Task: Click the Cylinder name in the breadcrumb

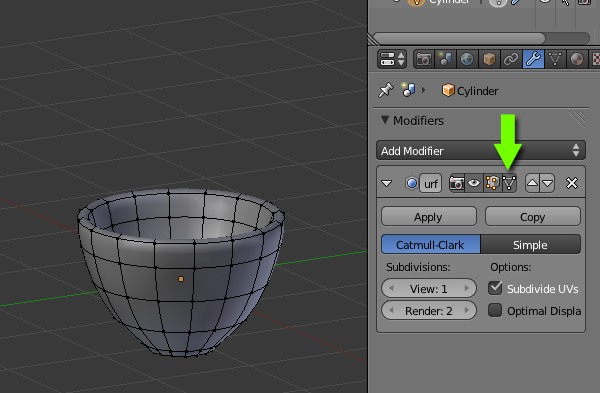Action: click(478, 91)
